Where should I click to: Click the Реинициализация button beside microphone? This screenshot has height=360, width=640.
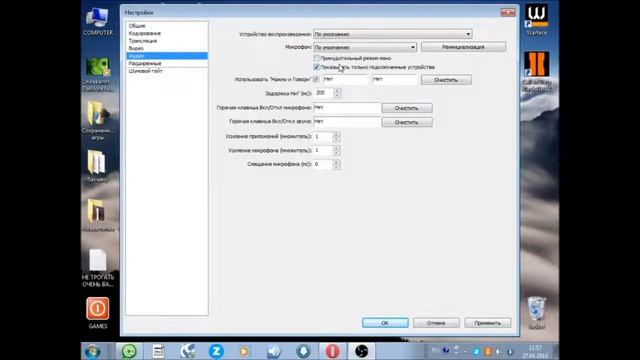click(463, 47)
